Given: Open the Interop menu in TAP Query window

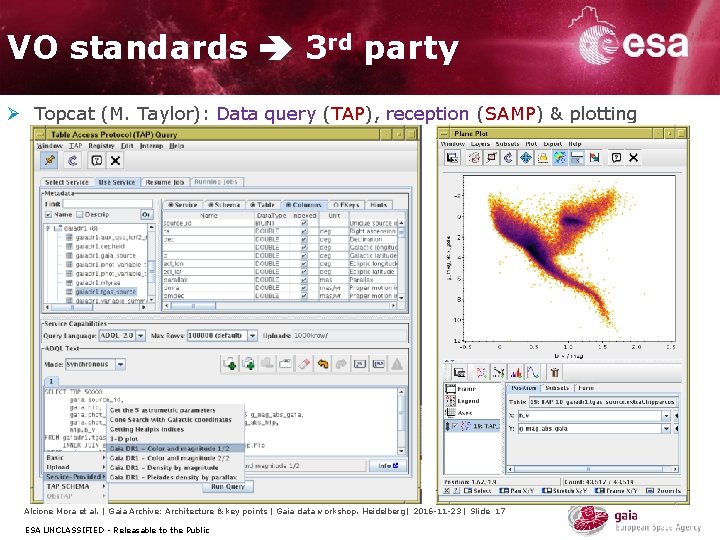Looking at the screenshot, I should (151, 146).
